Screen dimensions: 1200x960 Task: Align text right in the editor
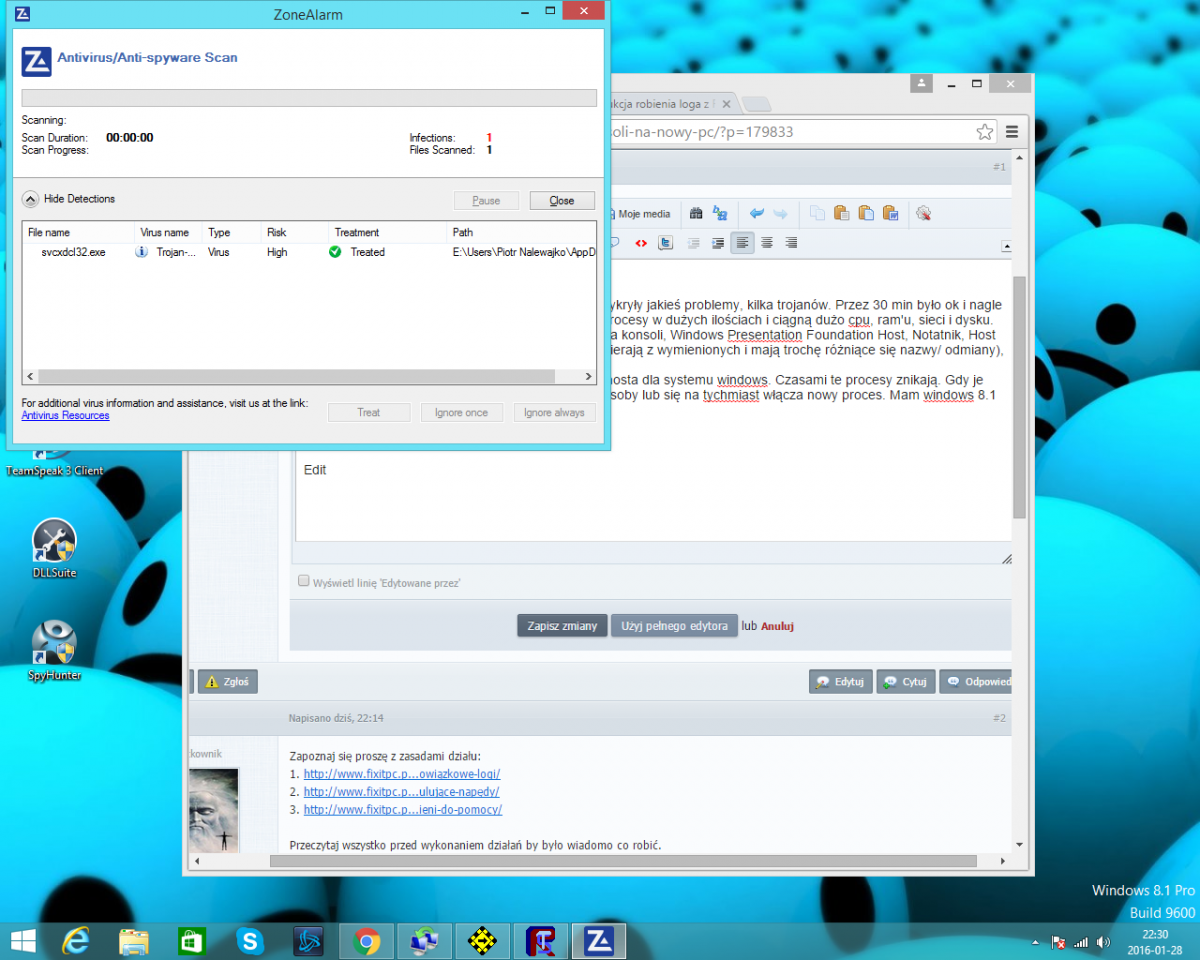(x=791, y=242)
